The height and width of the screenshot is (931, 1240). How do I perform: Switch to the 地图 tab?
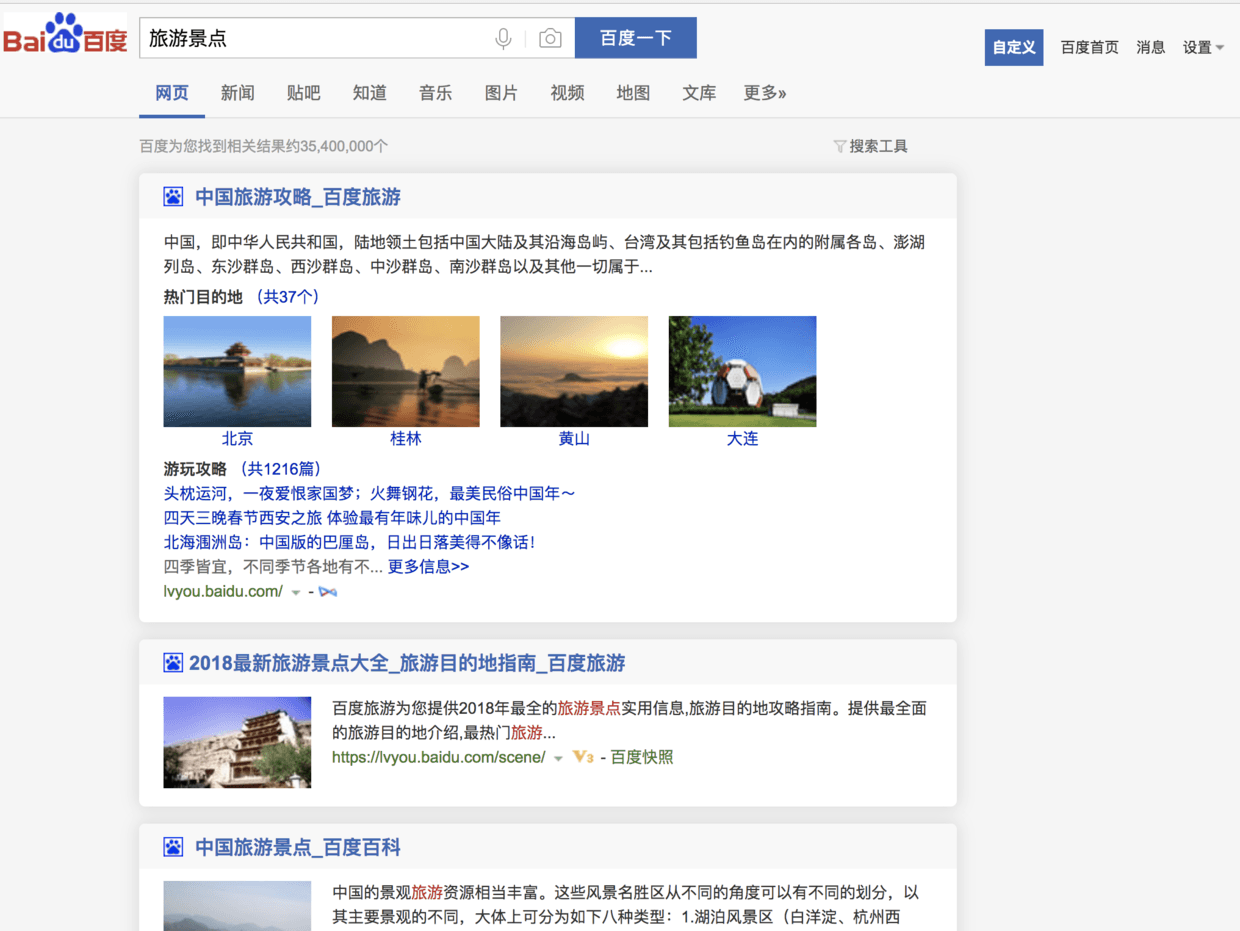point(634,93)
